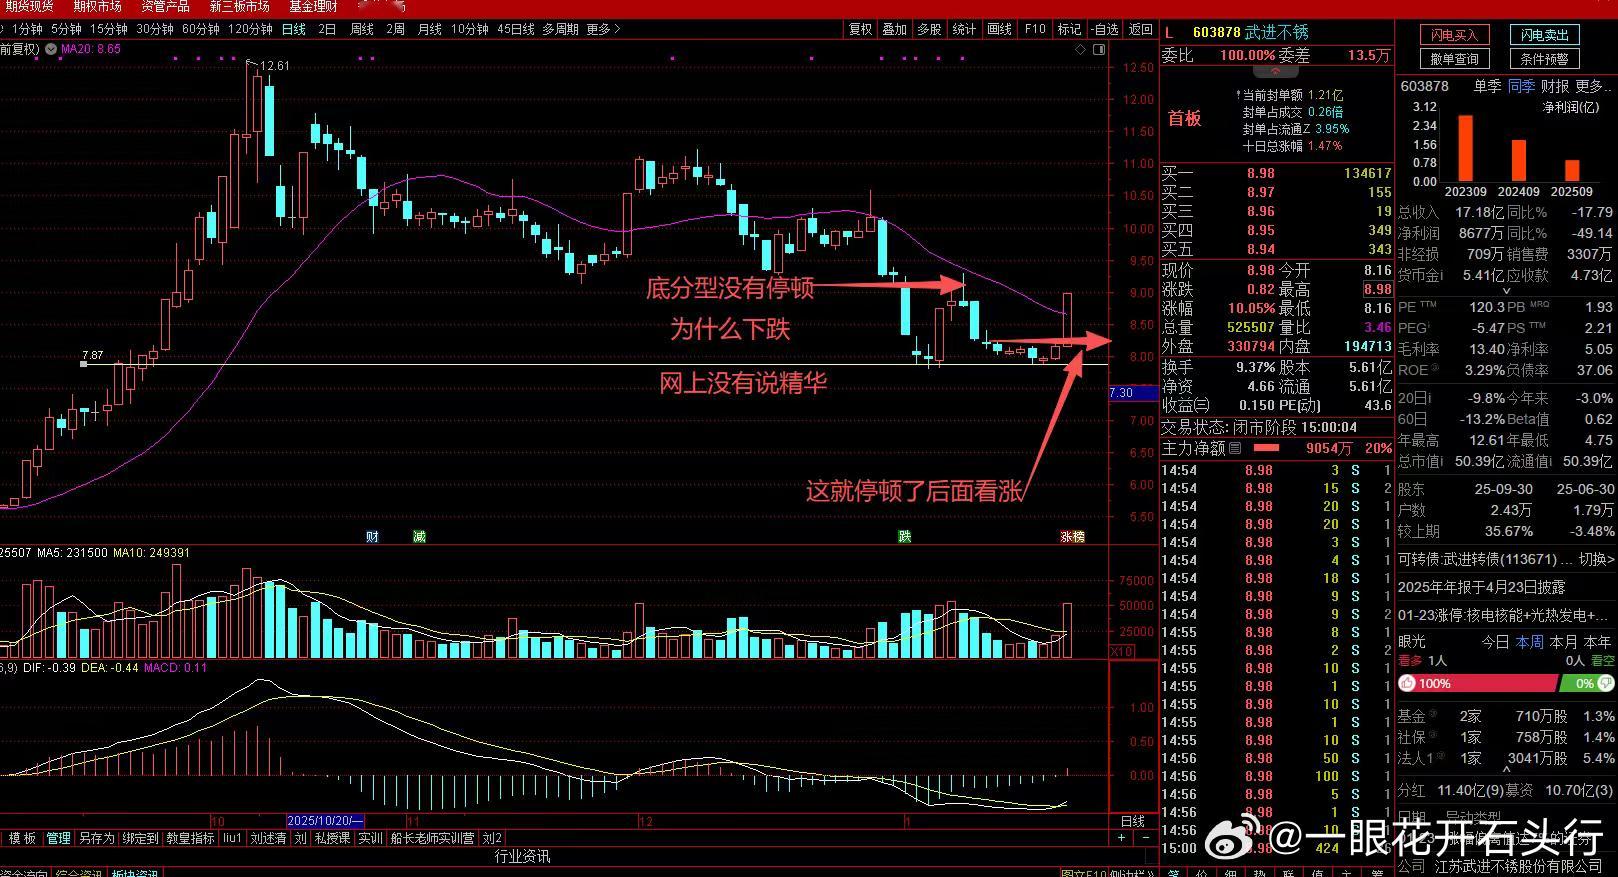Click the 跌 event marker on the chart
This screenshot has height=877, width=1618.
tap(905, 537)
